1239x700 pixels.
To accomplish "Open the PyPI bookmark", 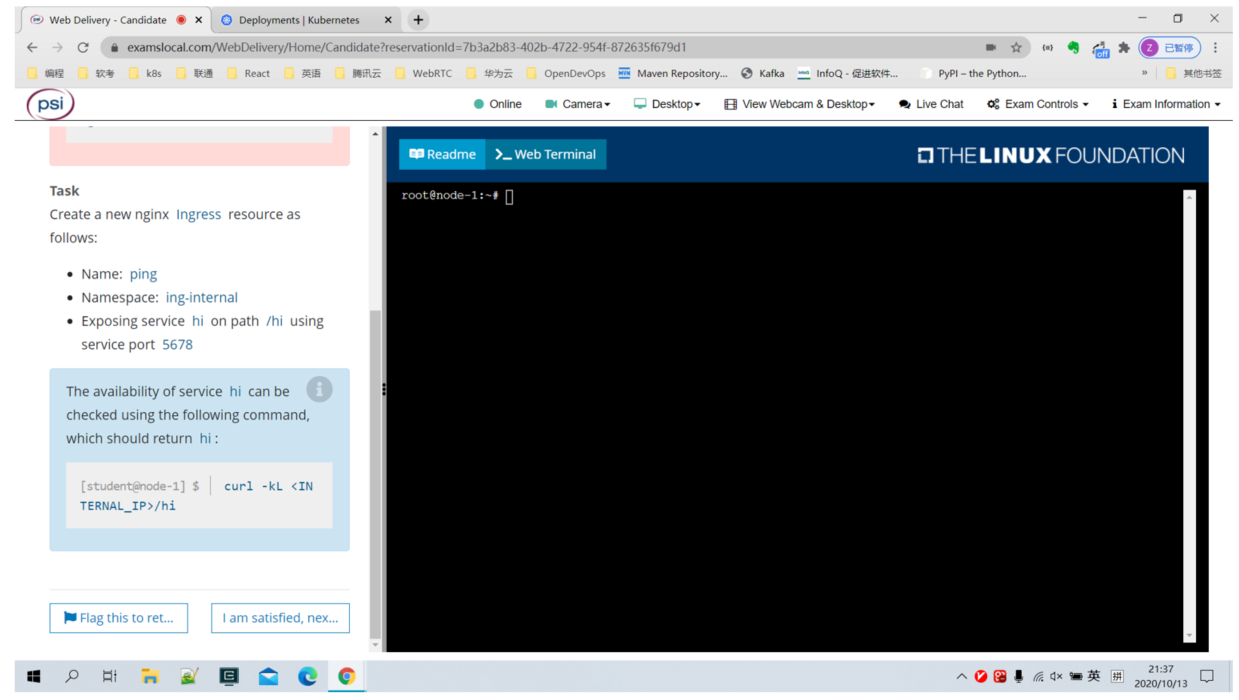I will click(973, 73).
